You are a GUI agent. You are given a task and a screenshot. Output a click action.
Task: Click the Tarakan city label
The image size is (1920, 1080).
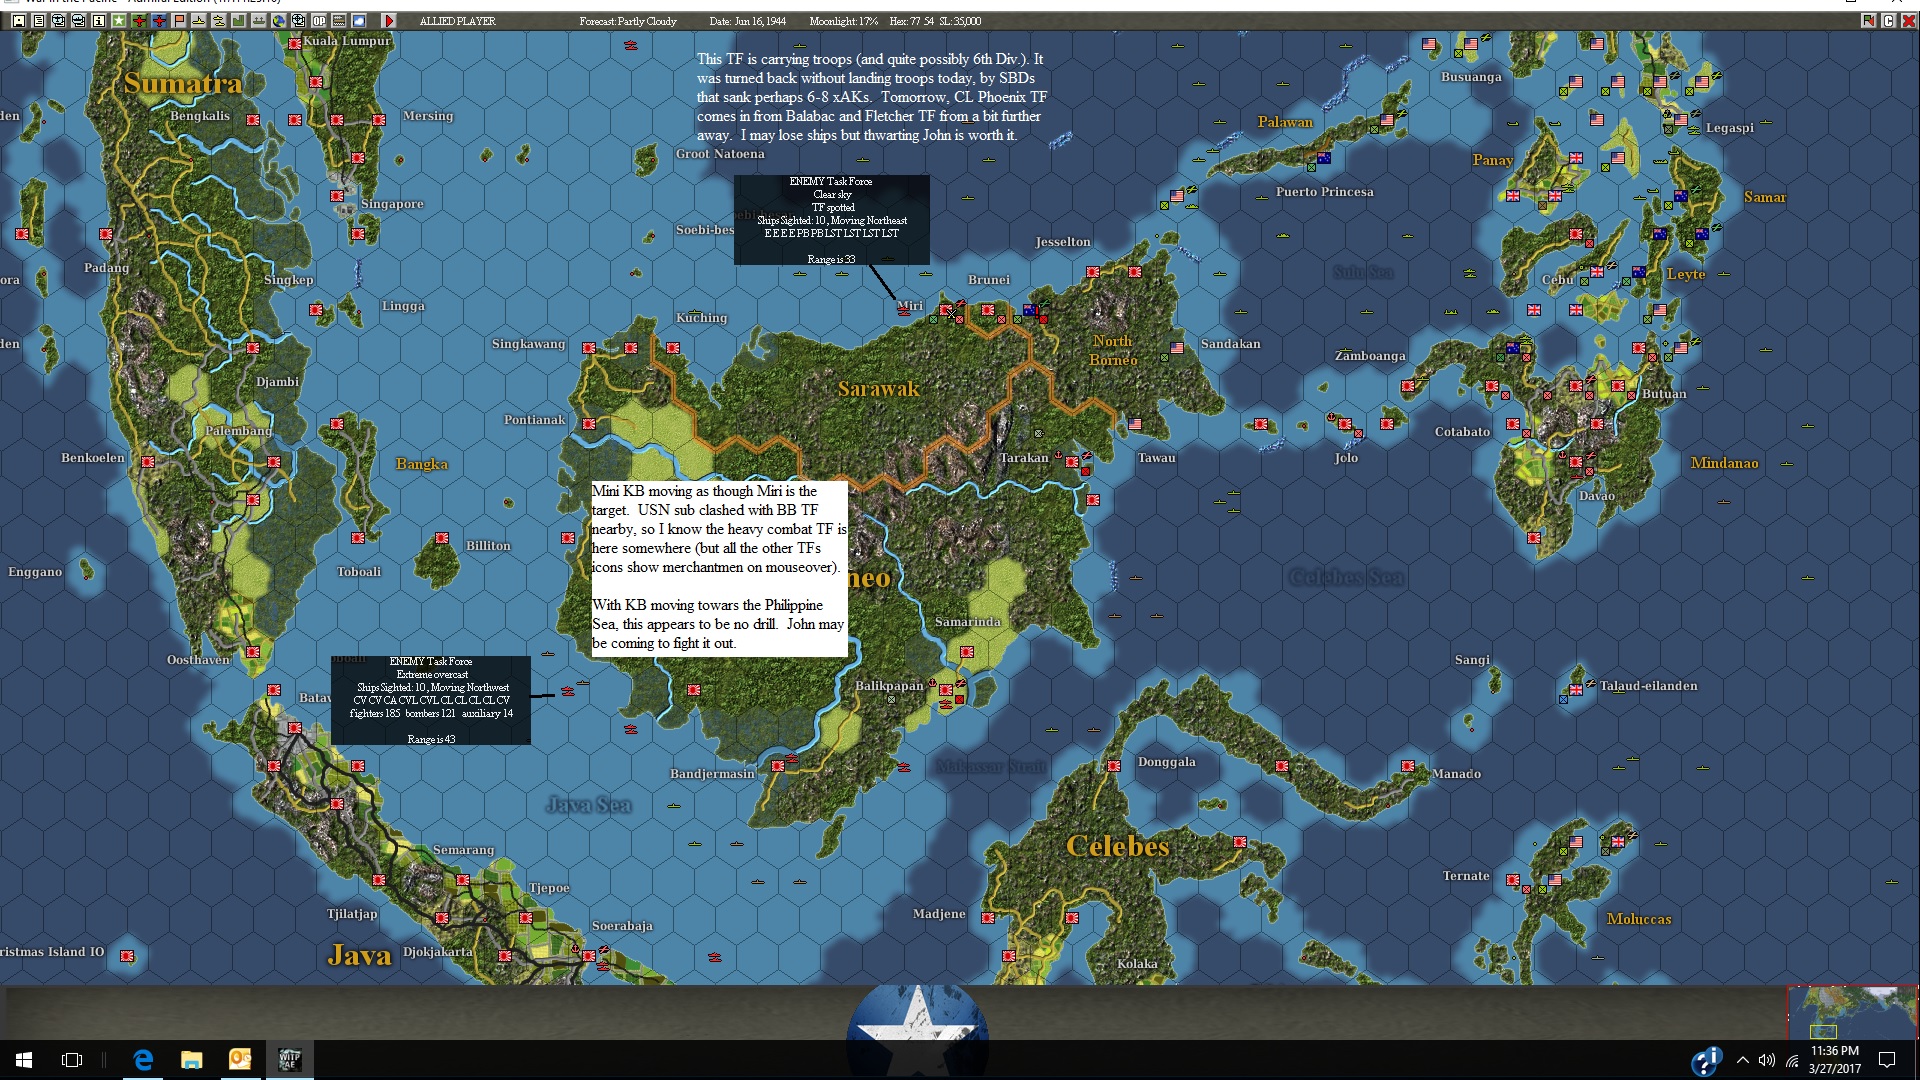pyautogui.click(x=1024, y=458)
